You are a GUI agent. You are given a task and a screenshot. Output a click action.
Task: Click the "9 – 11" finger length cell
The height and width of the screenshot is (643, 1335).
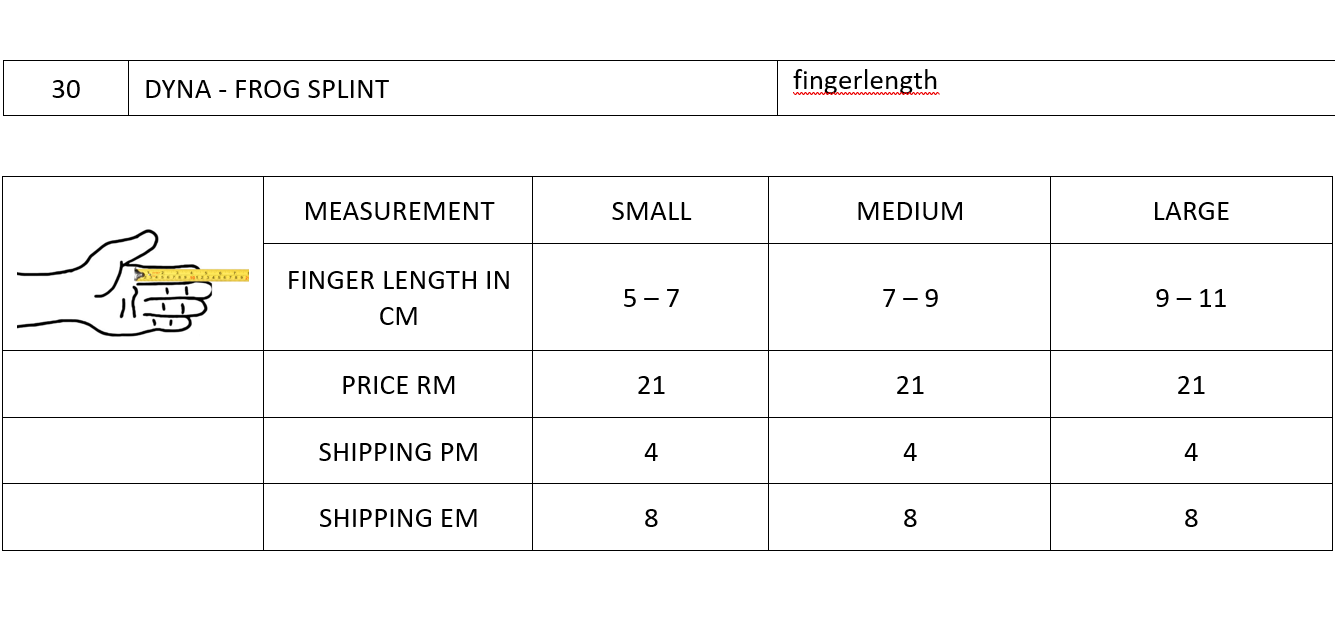(1191, 298)
